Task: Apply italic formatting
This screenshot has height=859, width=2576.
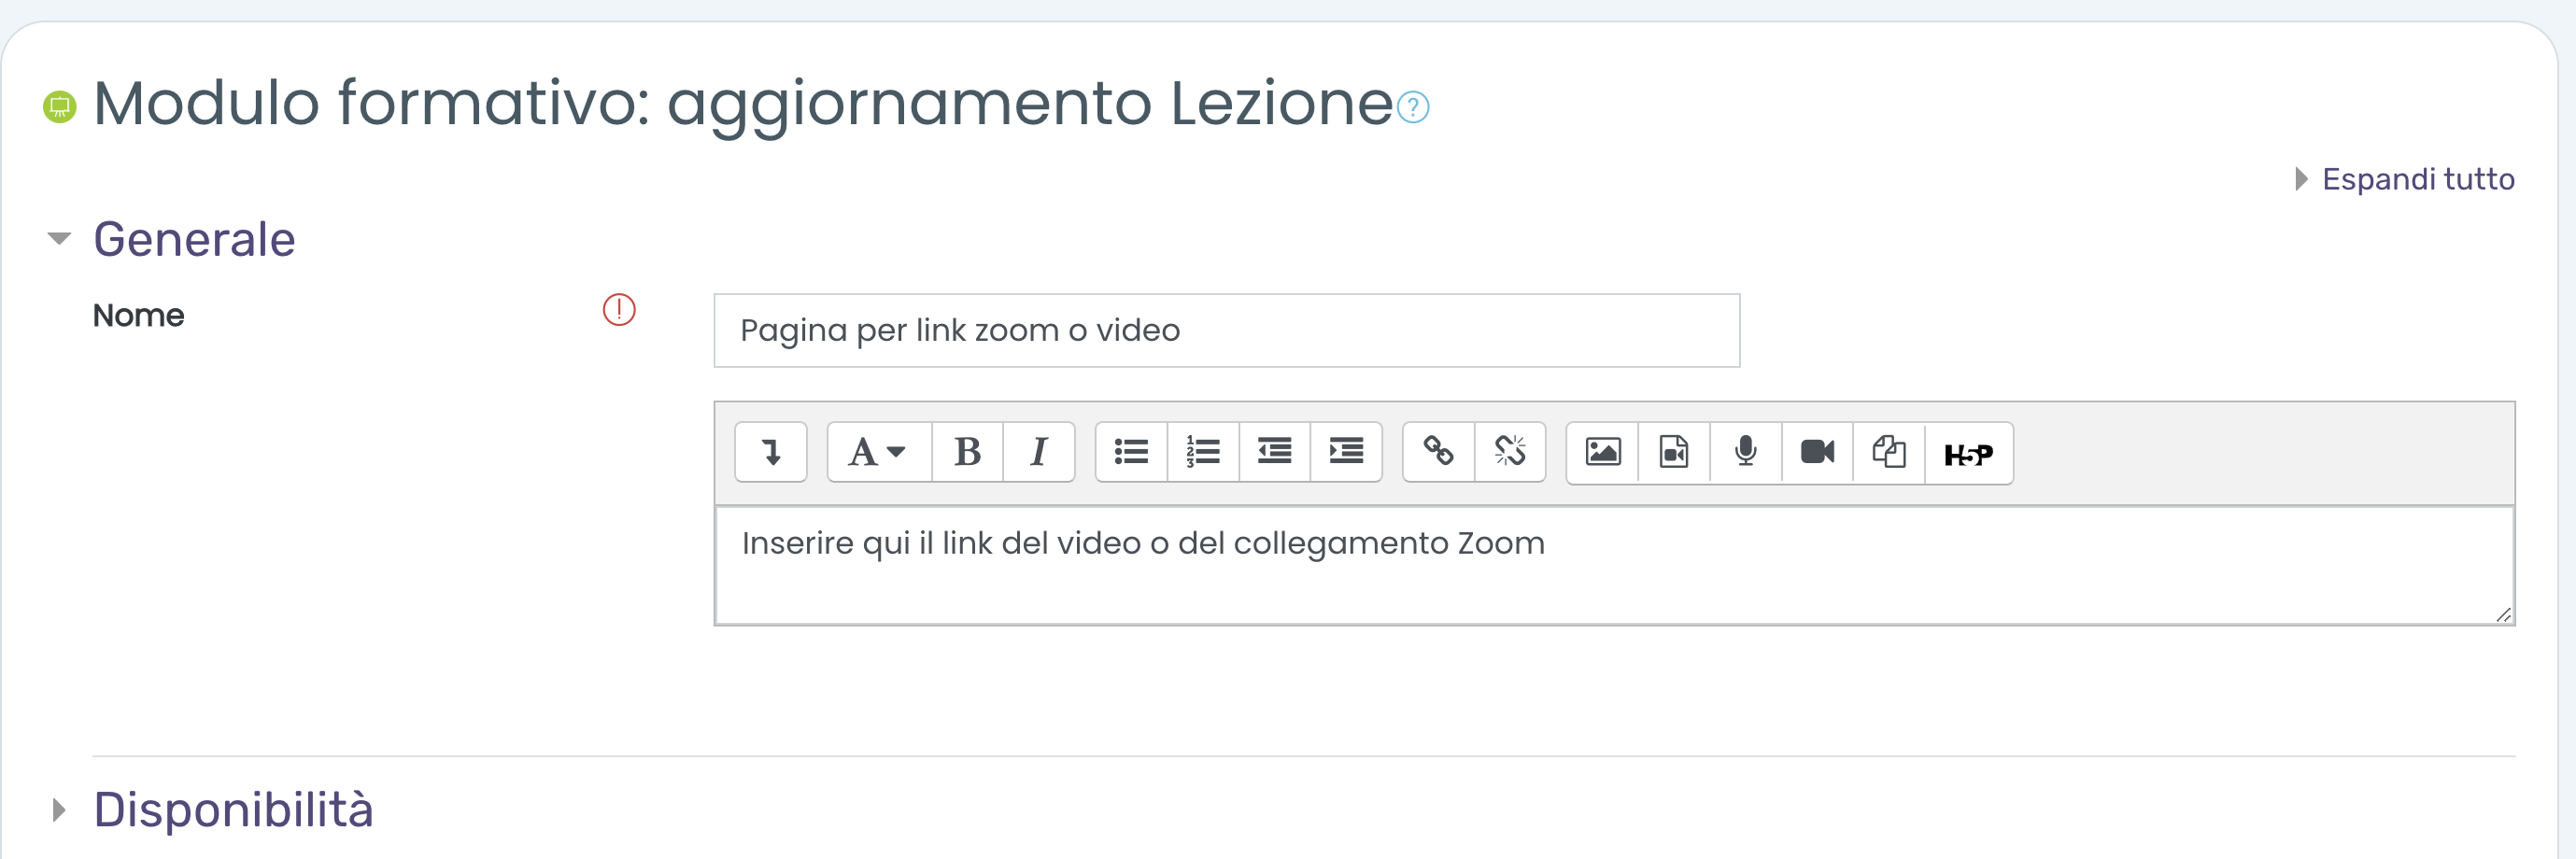Action: tap(1039, 452)
